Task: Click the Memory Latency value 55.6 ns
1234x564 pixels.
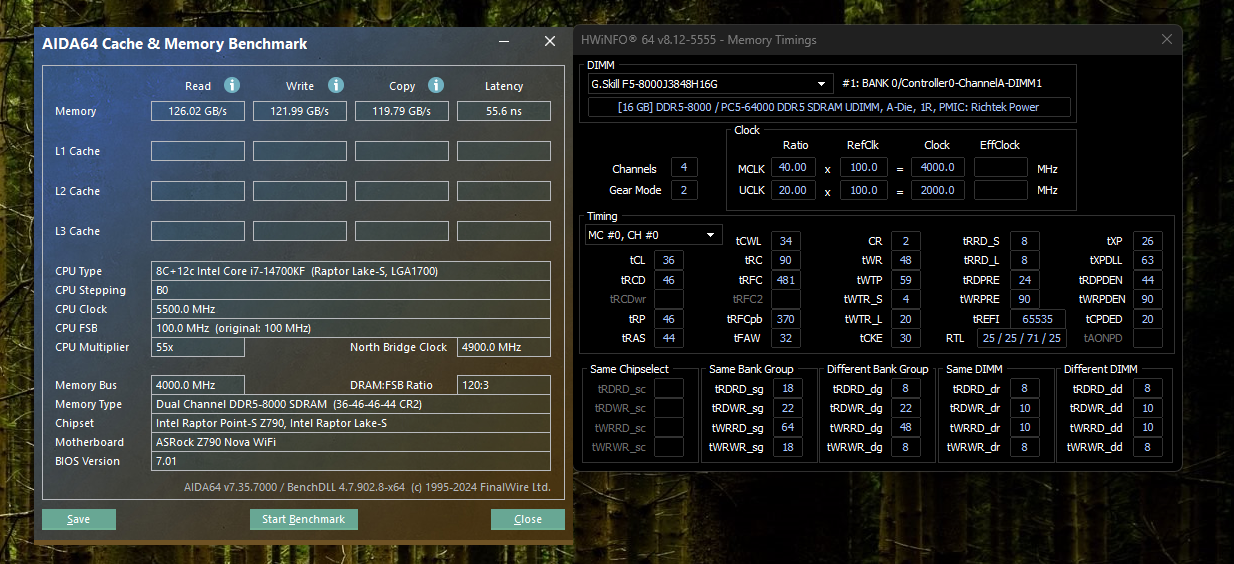Action: coord(504,111)
